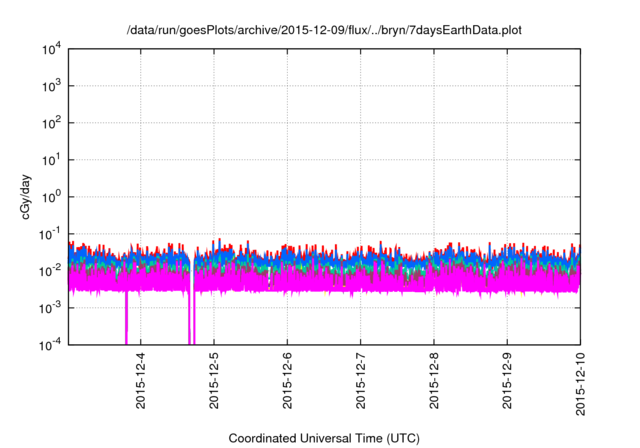Click the 2015-12-7 date tick label

tap(361, 381)
